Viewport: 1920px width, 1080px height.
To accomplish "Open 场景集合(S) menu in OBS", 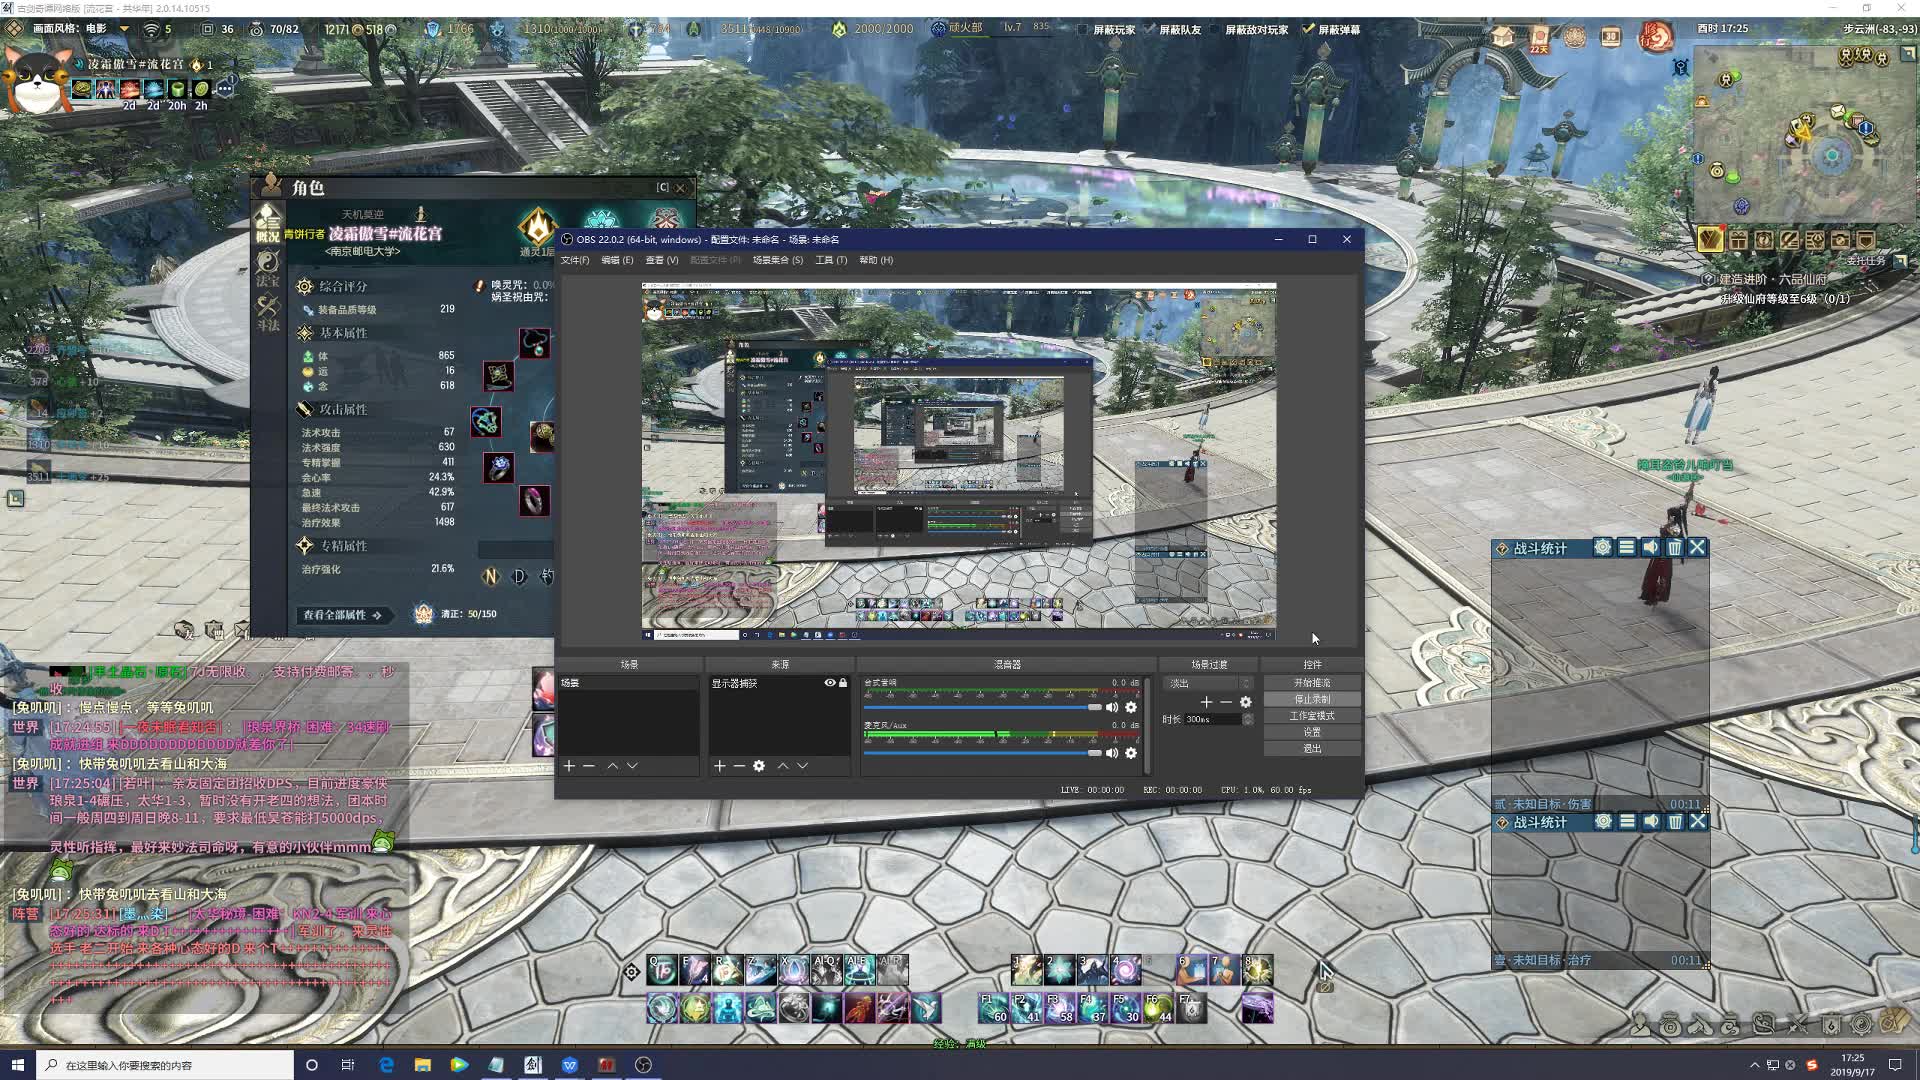I will (777, 260).
